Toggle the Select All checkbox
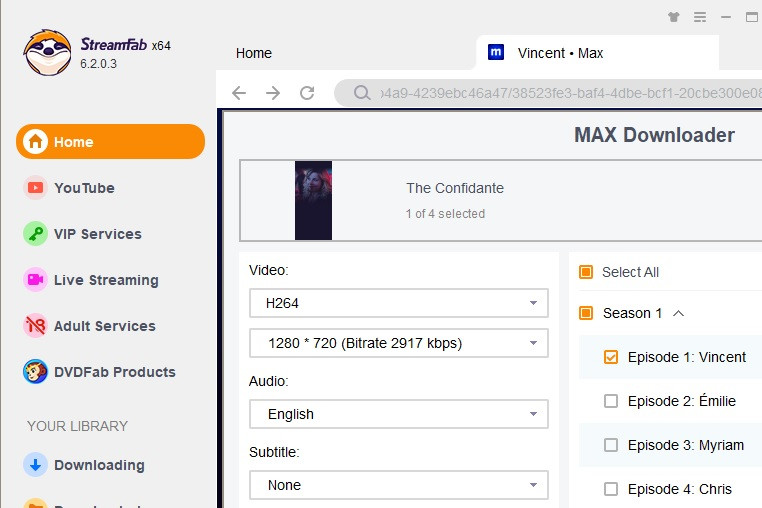 (x=586, y=272)
